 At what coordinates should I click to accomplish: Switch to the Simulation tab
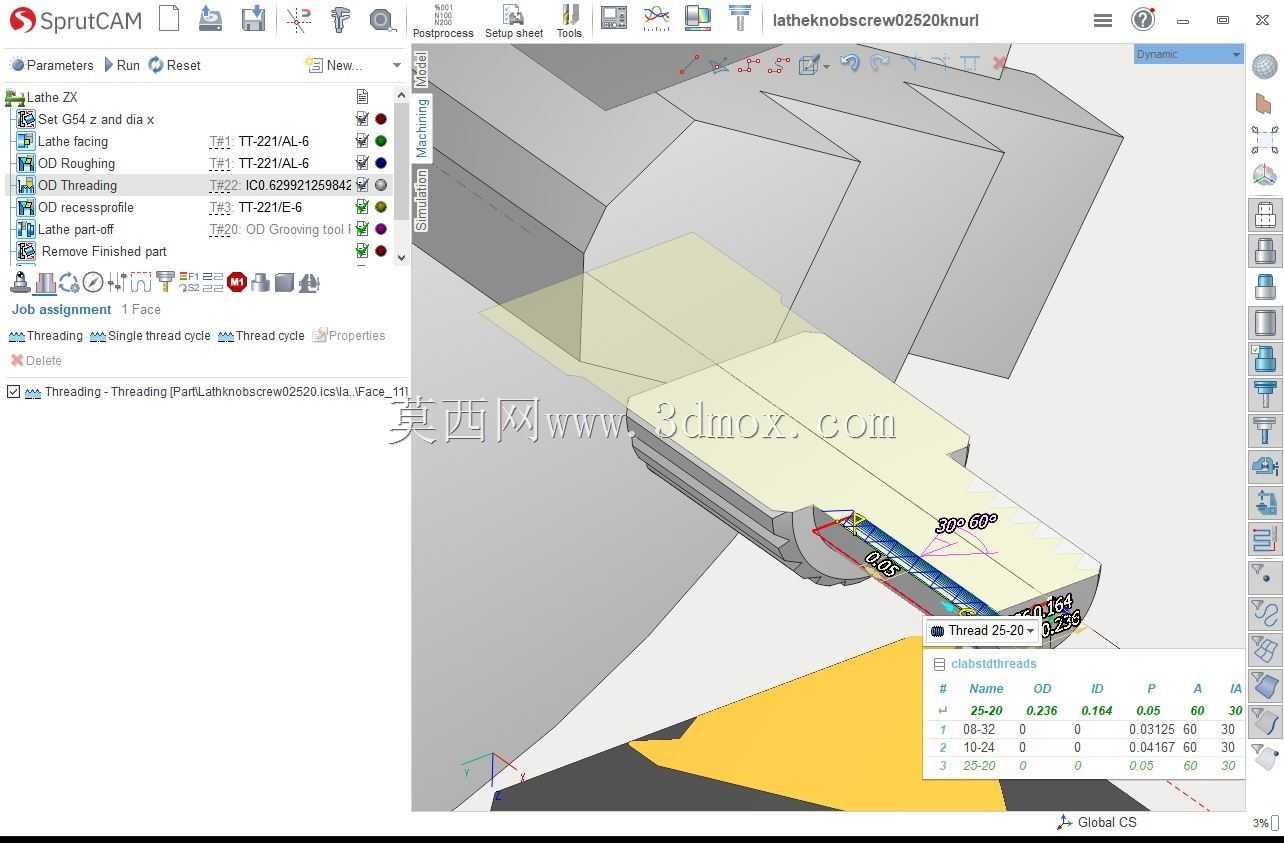pos(421,200)
